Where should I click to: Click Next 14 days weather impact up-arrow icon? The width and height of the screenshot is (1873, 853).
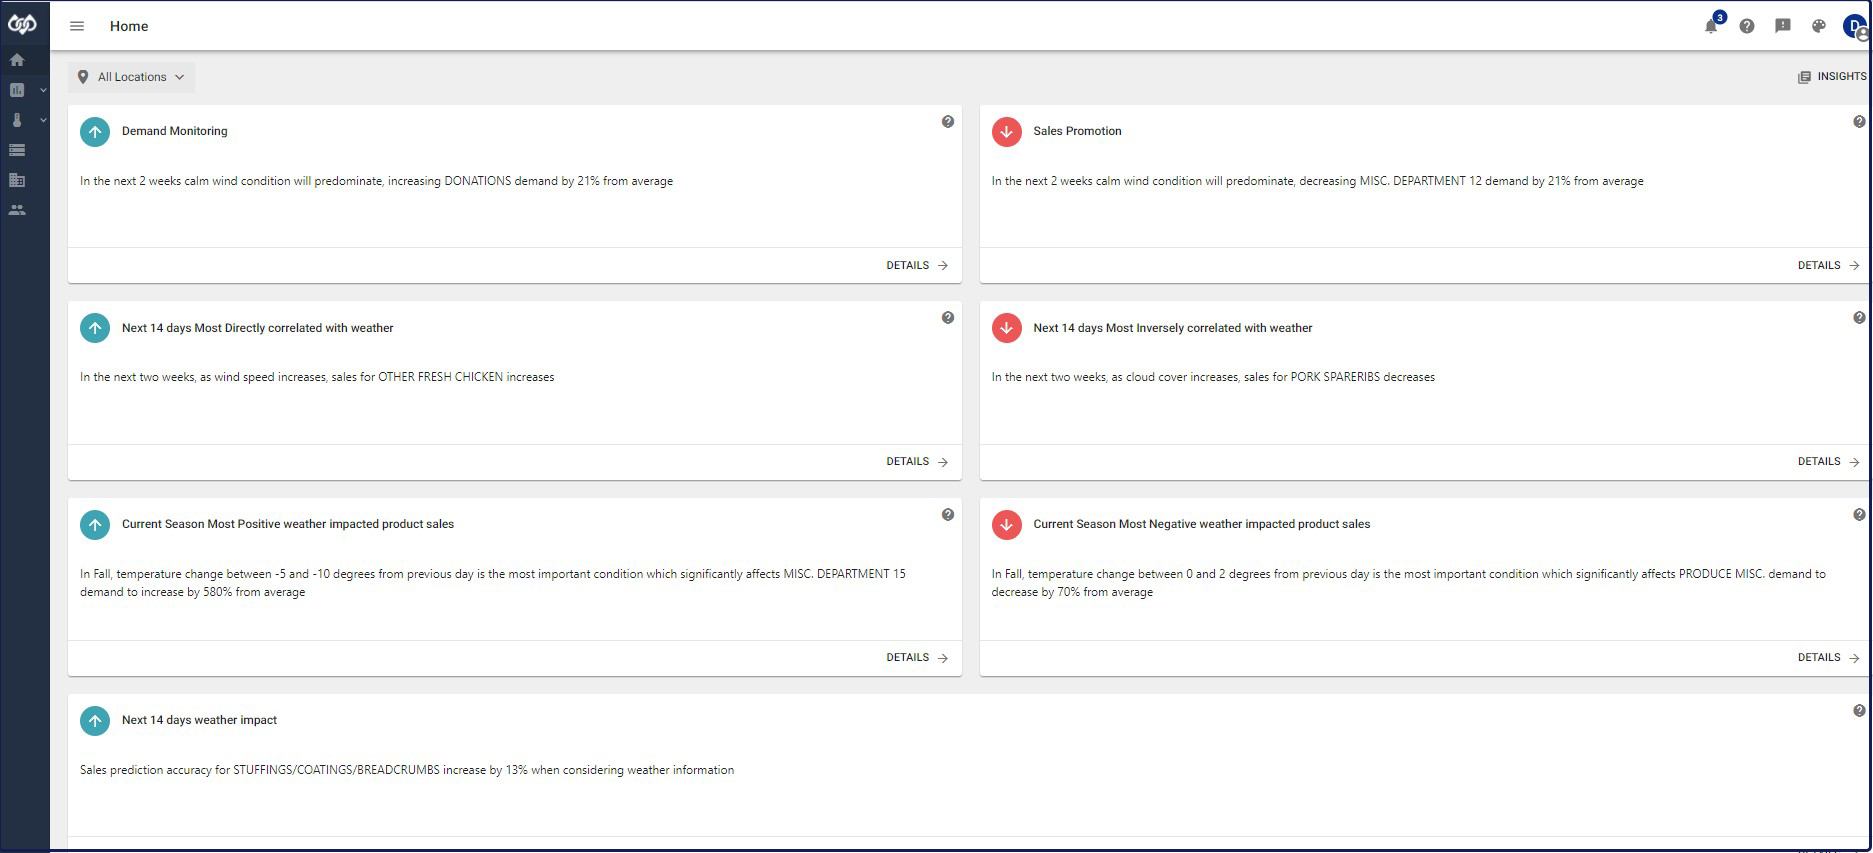point(95,720)
